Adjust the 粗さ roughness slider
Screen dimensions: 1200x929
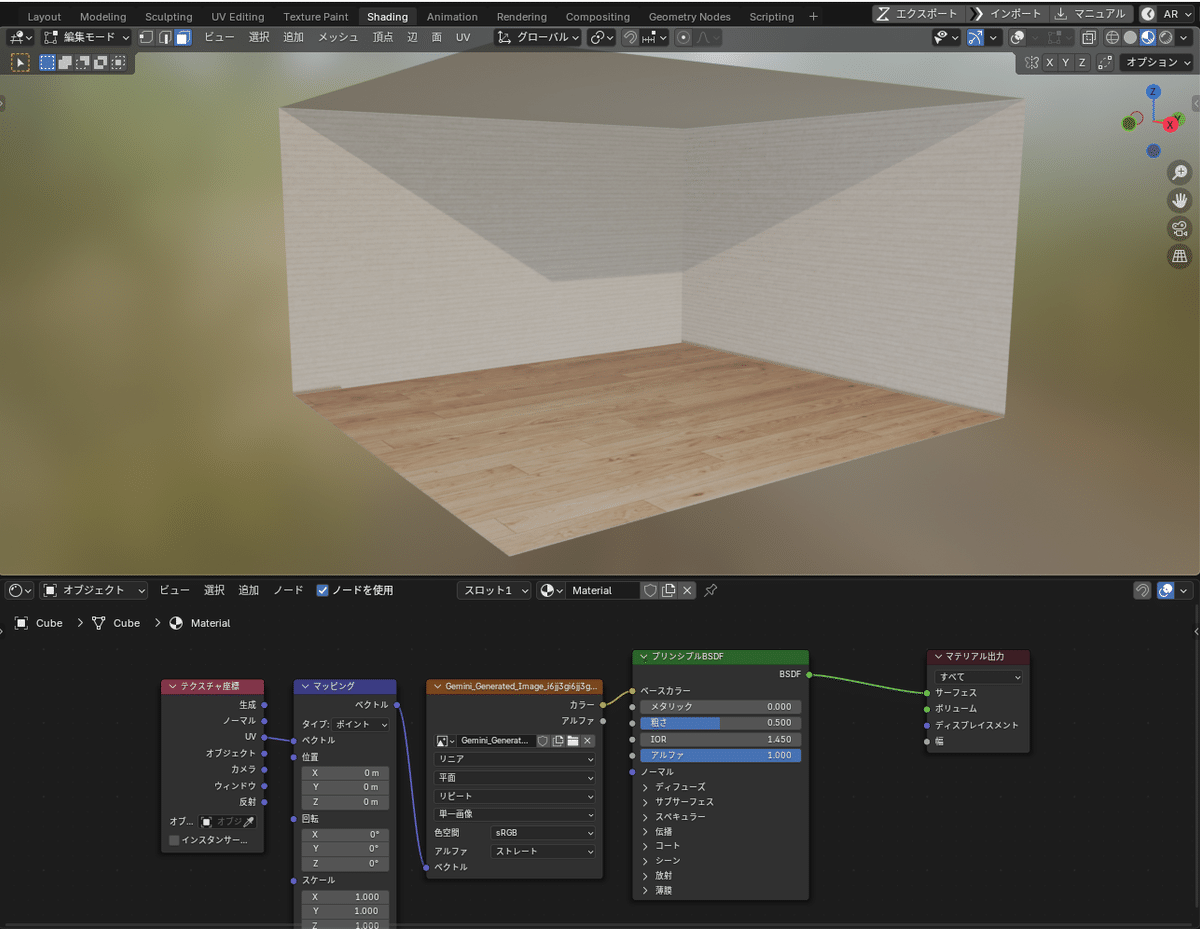[x=720, y=723]
